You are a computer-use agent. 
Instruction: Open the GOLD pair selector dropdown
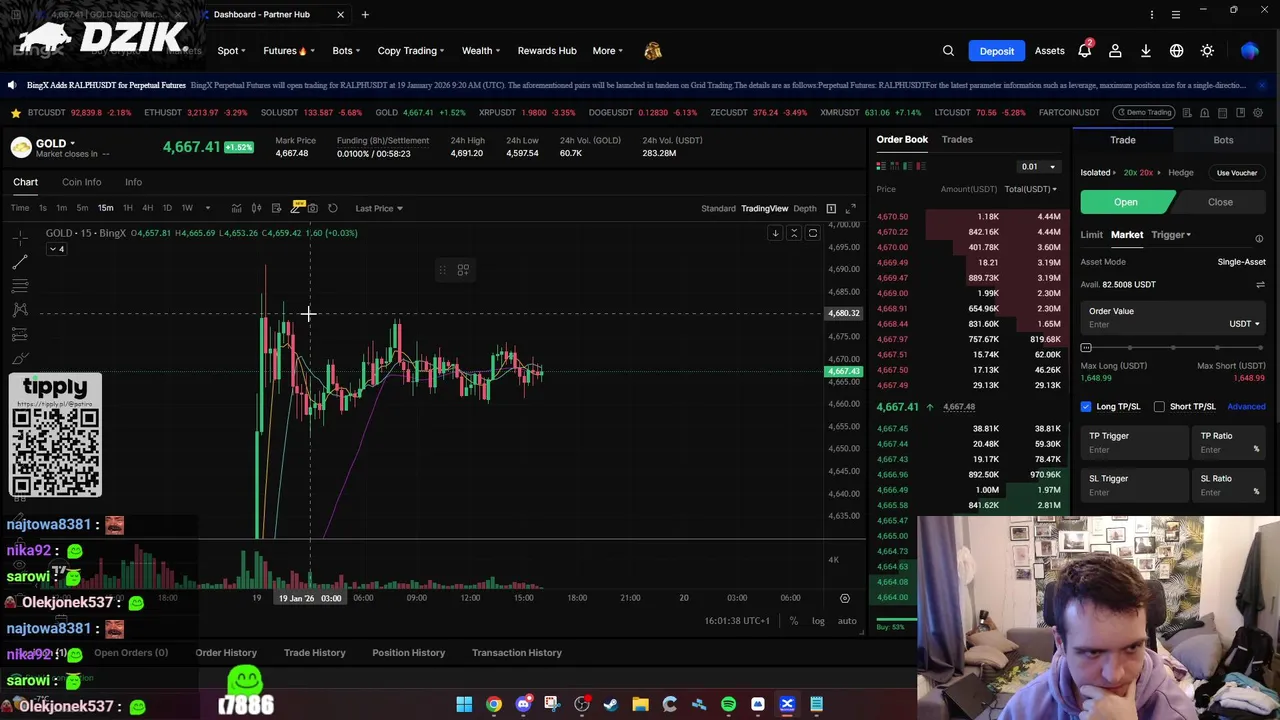(x=55, y=143)
